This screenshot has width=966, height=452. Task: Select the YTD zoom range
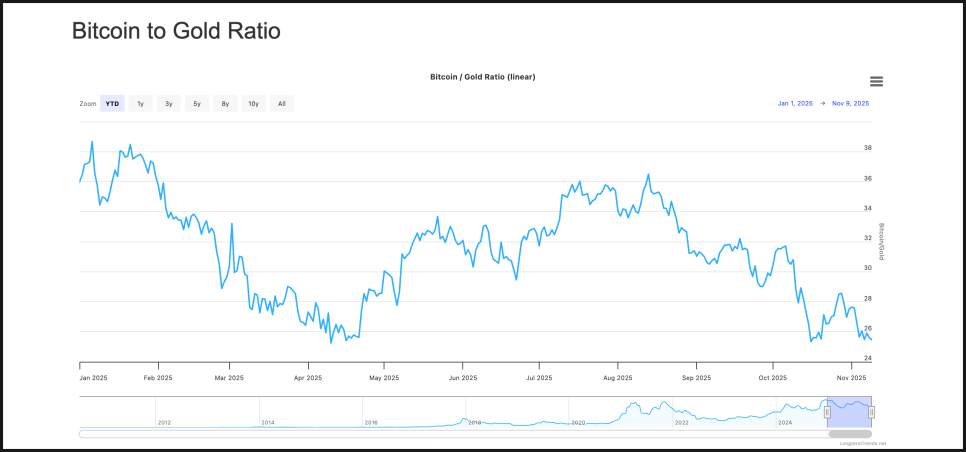click(112, 104)
